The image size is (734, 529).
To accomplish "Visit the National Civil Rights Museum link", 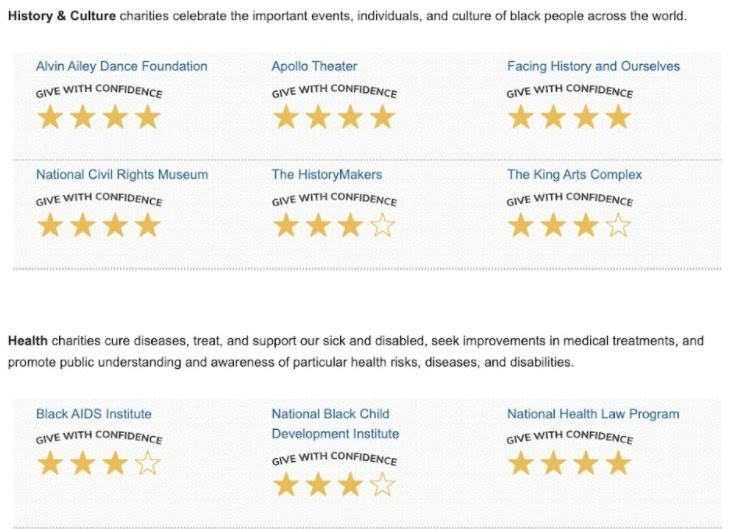I will [122, 174].
